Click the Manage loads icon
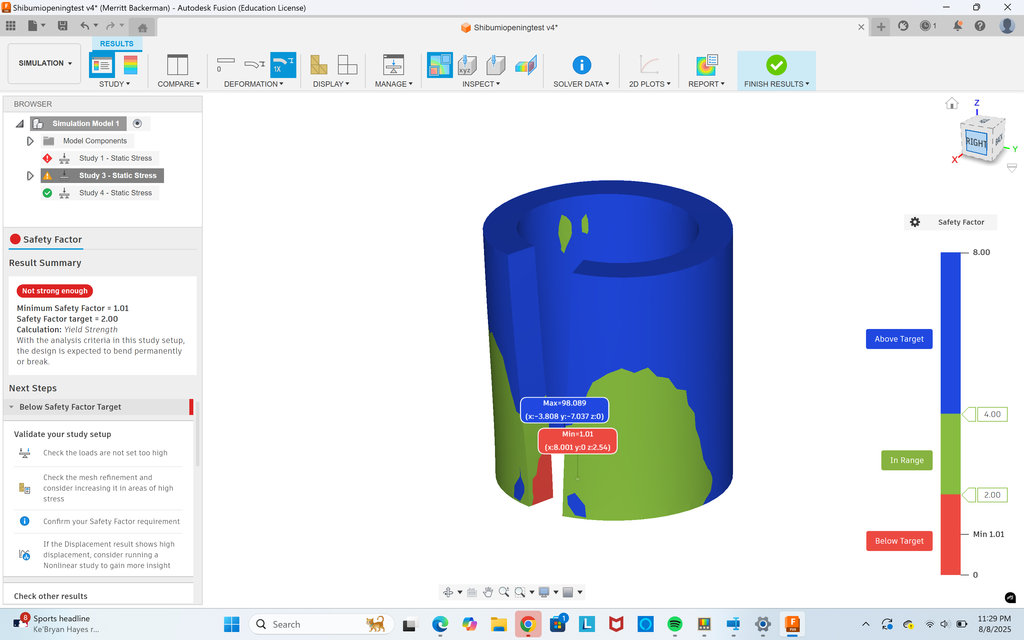The height and width of the screenshot is (640, 1024). 393,65
